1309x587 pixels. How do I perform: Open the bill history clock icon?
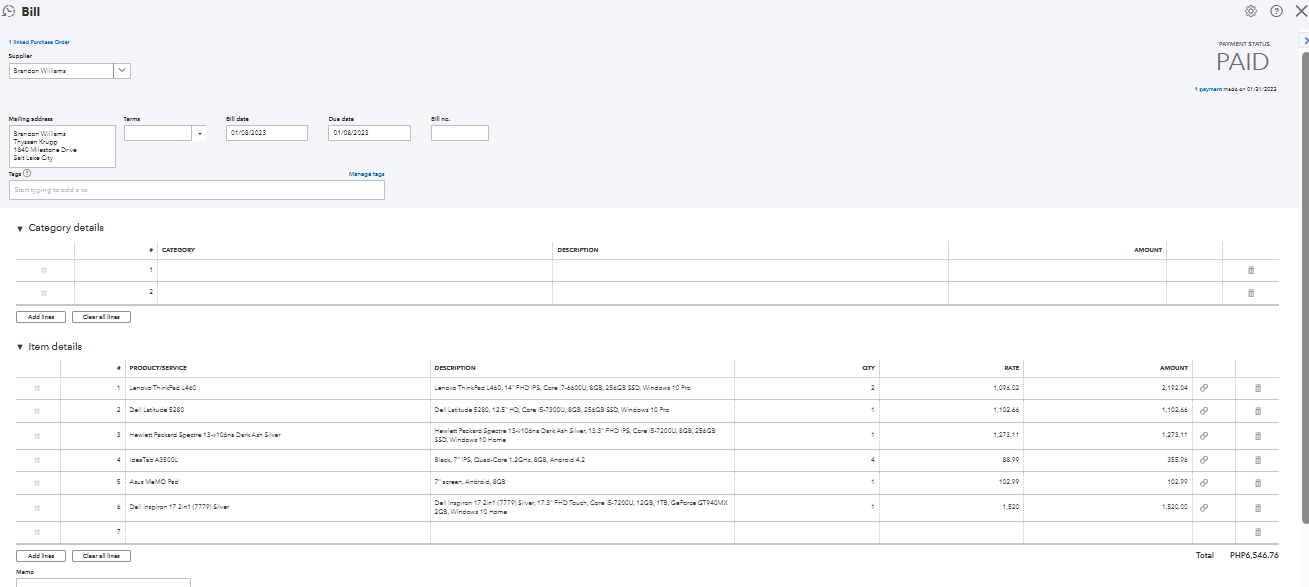tap(9, 11)
